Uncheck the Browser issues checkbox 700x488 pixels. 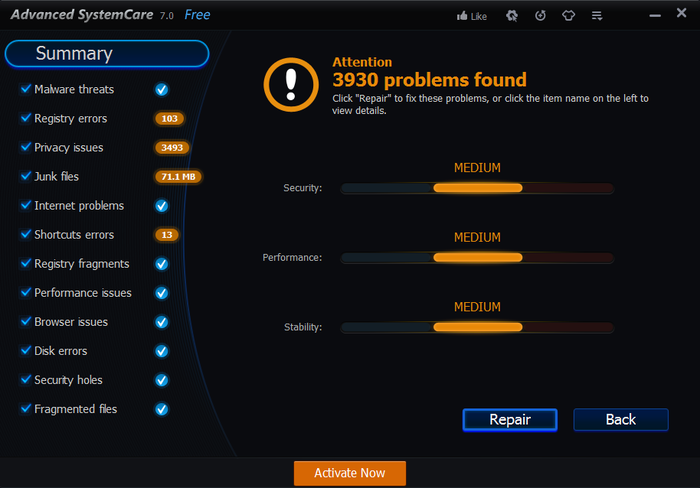pos(26,321)
